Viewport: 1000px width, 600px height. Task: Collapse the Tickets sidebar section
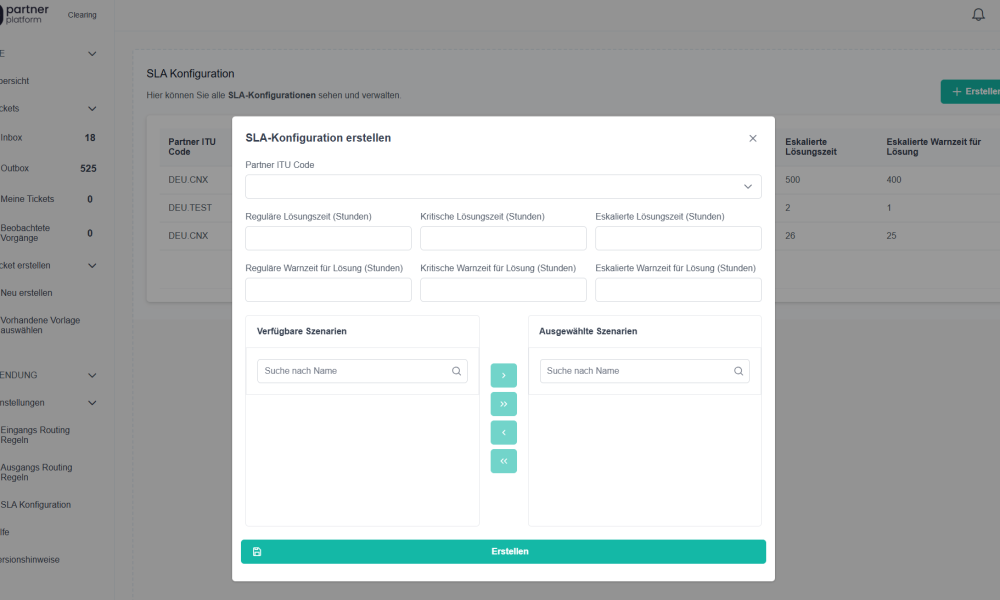(x=92, y=108)
